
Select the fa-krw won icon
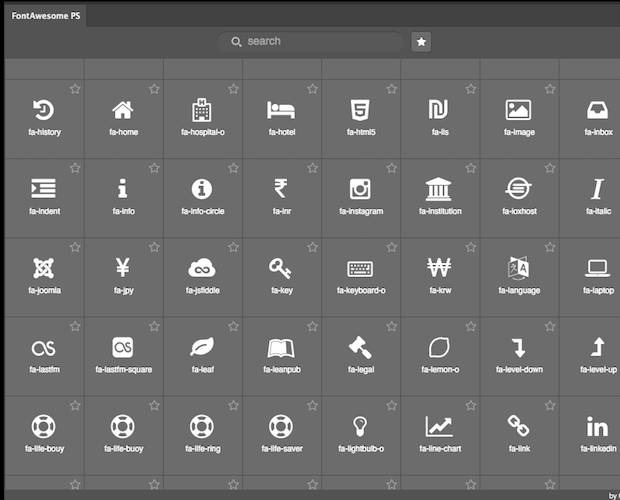tap(439, 268)
